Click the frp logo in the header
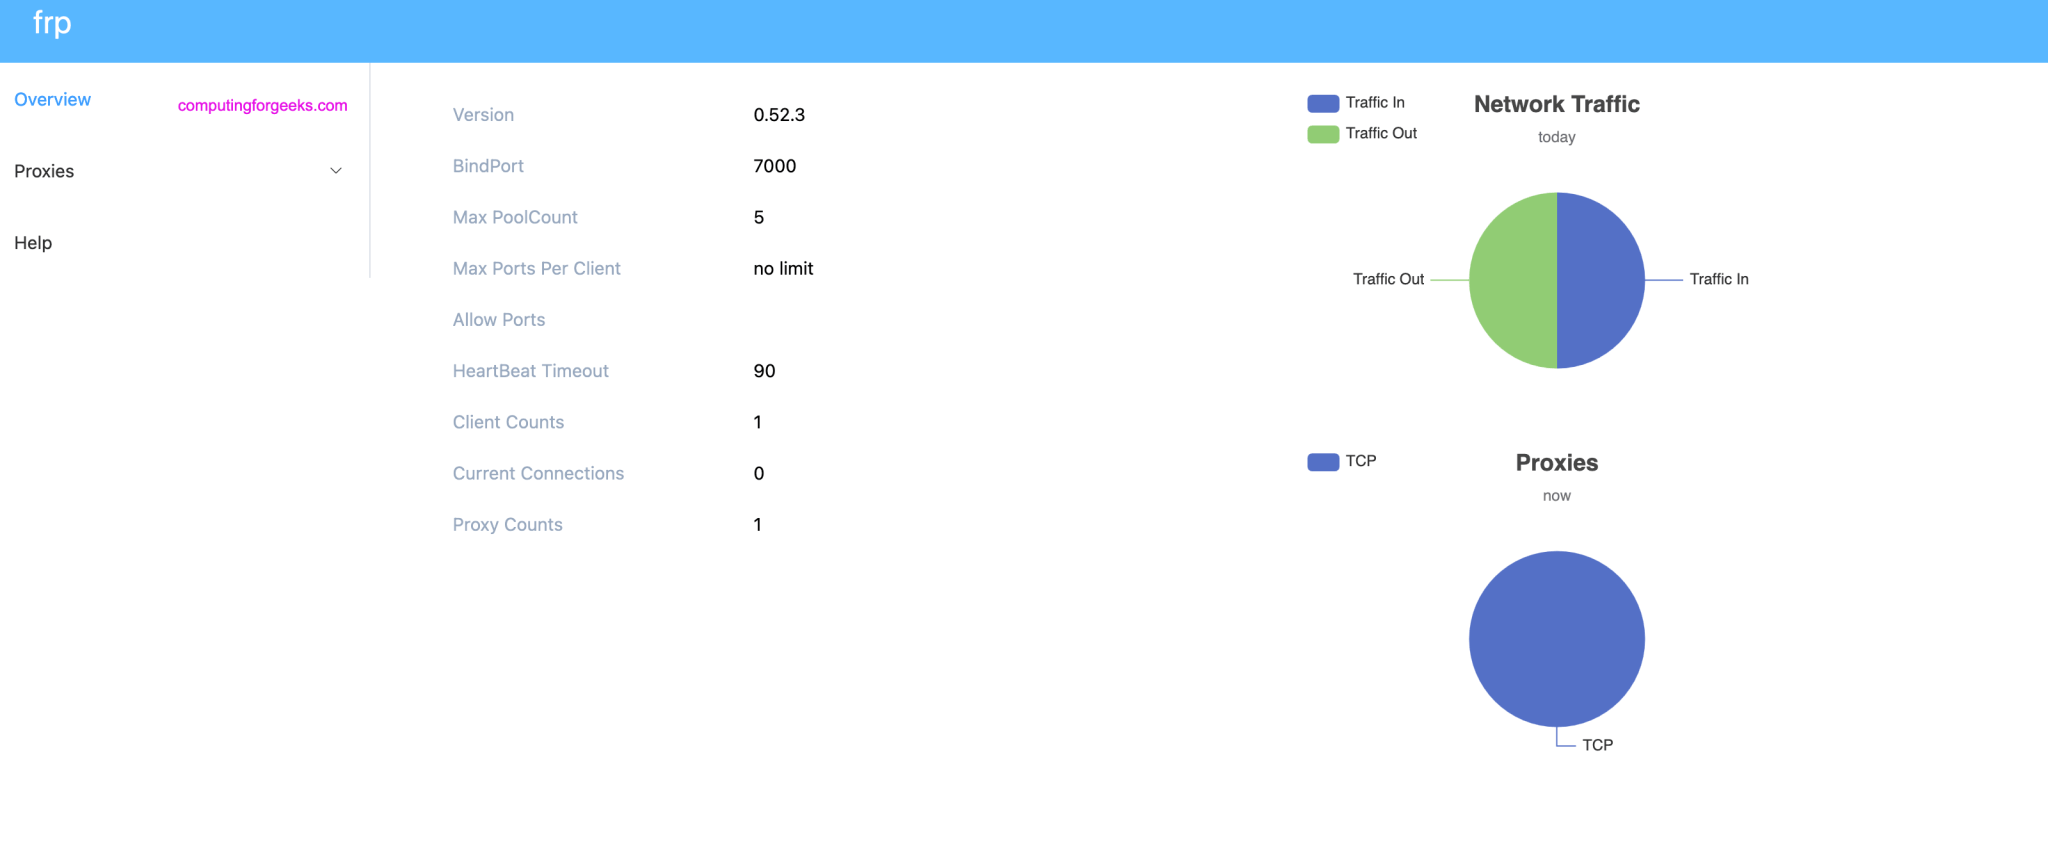2048x867 pixels. click(52, 23)
